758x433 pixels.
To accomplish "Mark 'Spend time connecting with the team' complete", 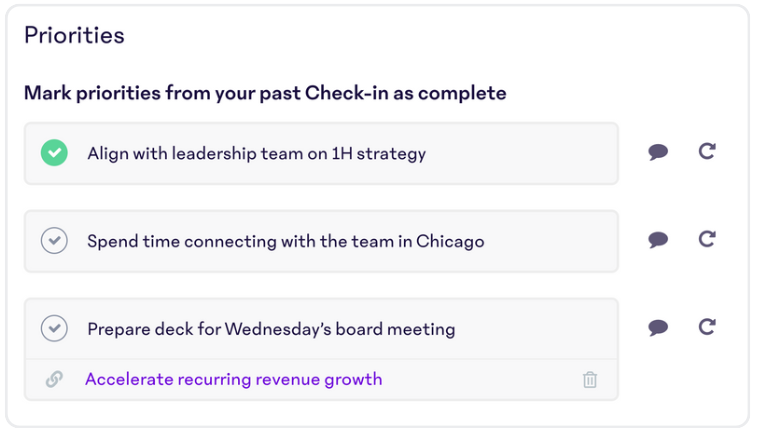I will tap(54, 241).
